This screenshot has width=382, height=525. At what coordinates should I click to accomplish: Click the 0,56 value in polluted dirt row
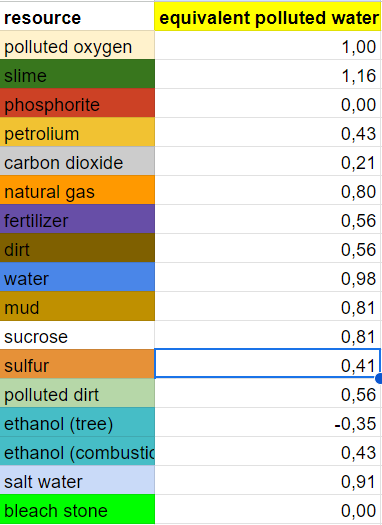268,393
